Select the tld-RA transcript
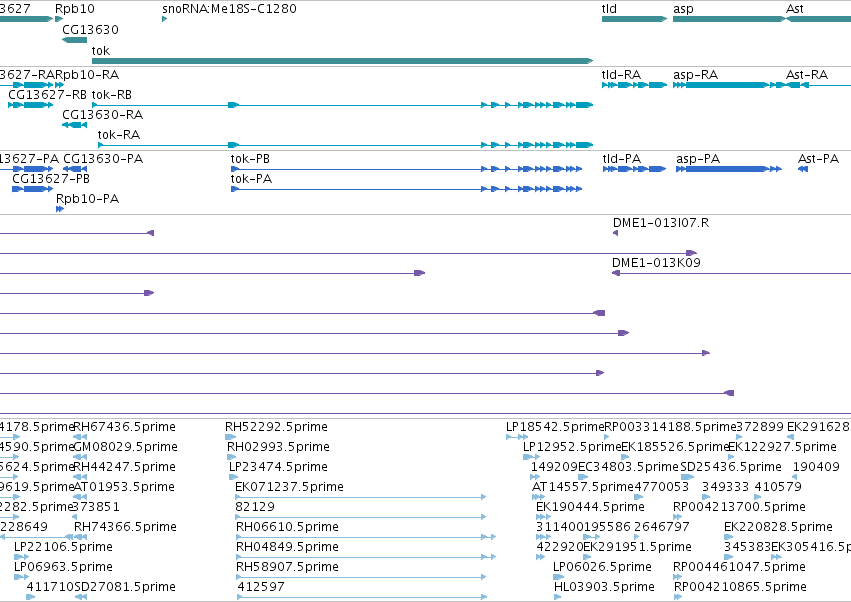Image resolution: width=851 pixels, height=602 pixels. tap(634, 85)
